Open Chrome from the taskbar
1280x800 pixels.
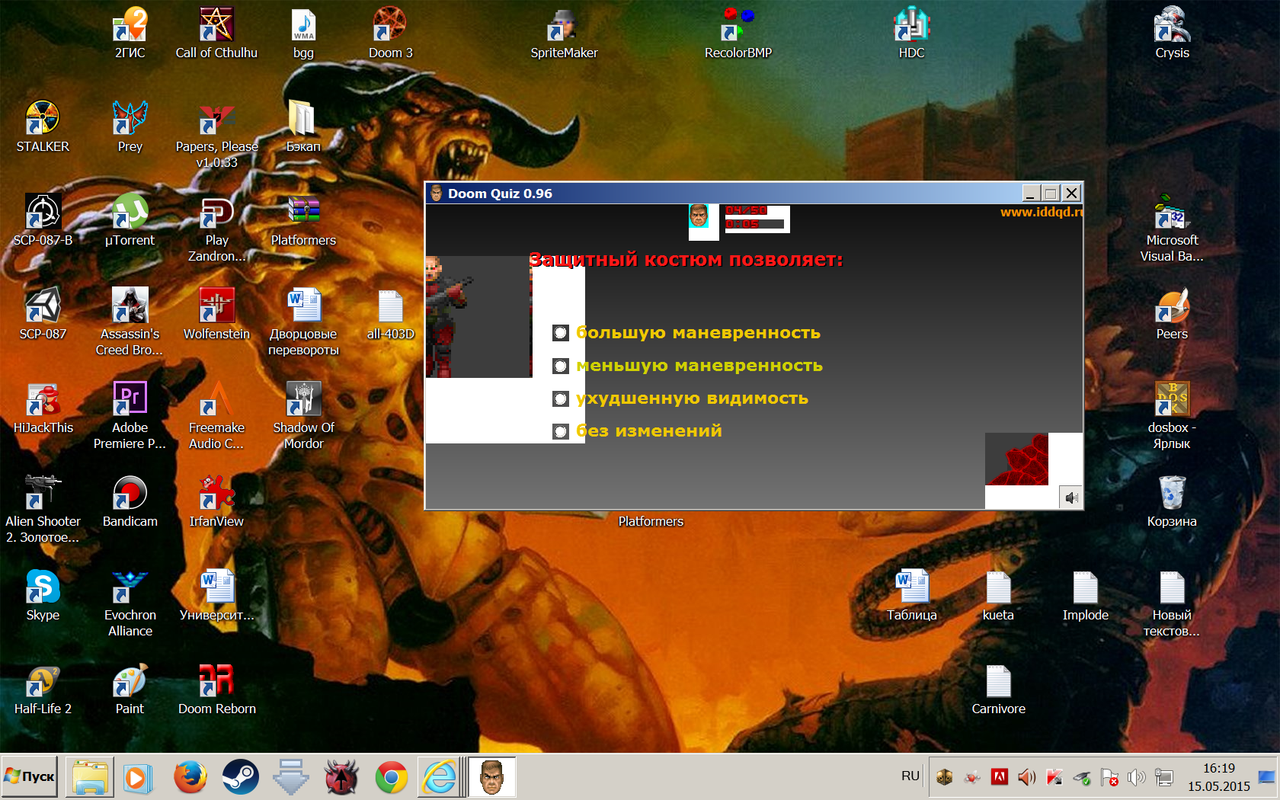tap(391, 777)
